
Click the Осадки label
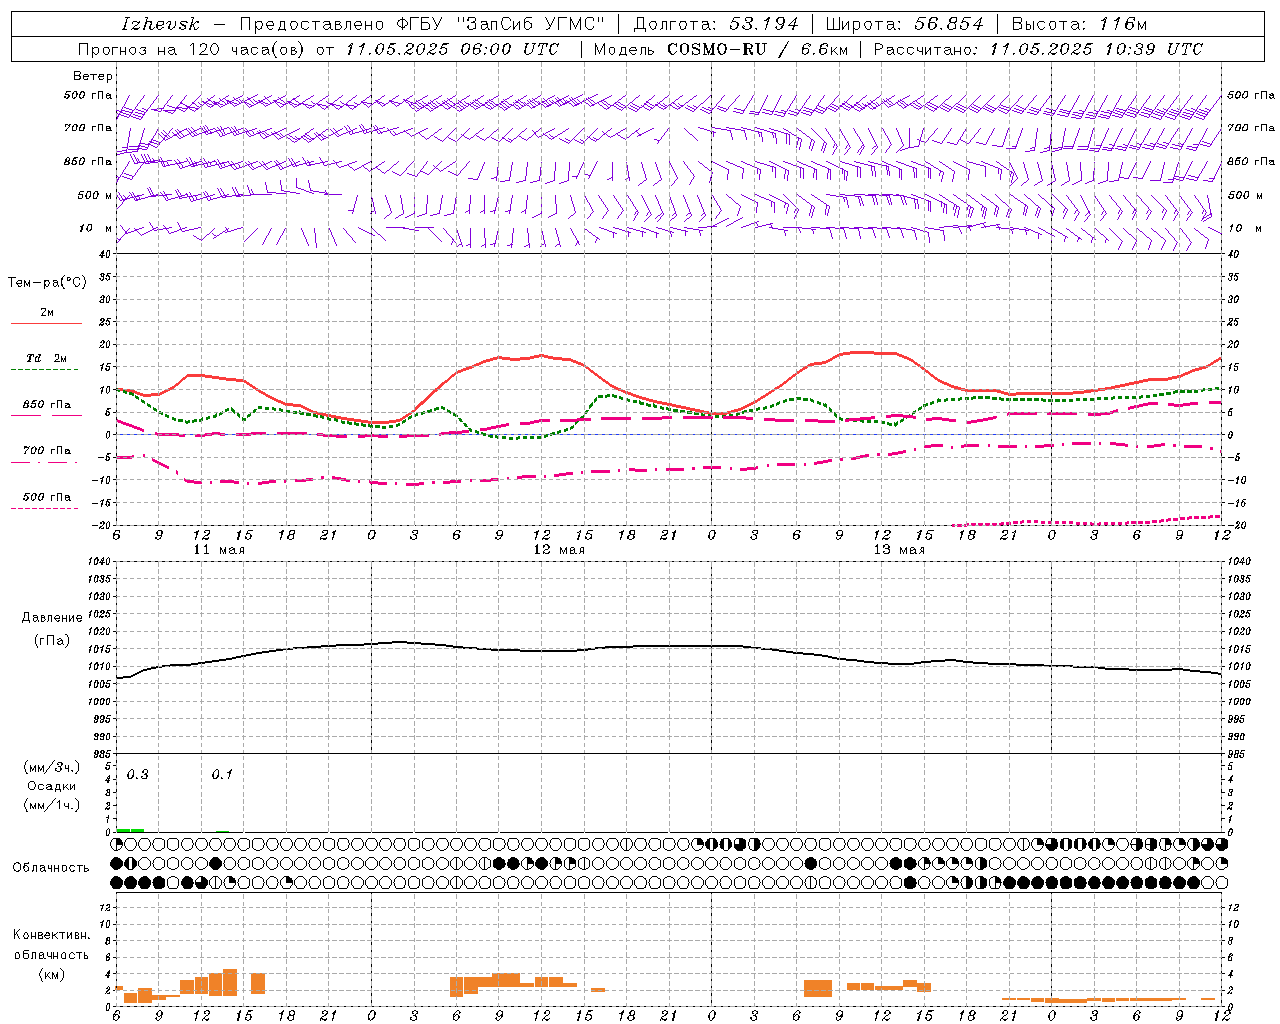tap(52, 786)
